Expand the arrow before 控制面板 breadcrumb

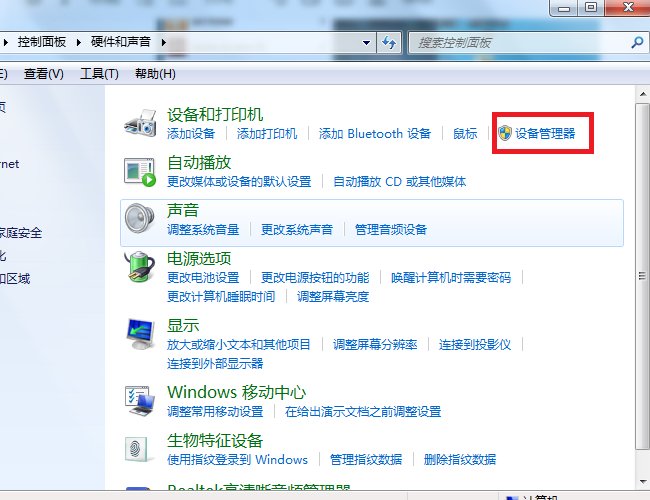[5, 42]
